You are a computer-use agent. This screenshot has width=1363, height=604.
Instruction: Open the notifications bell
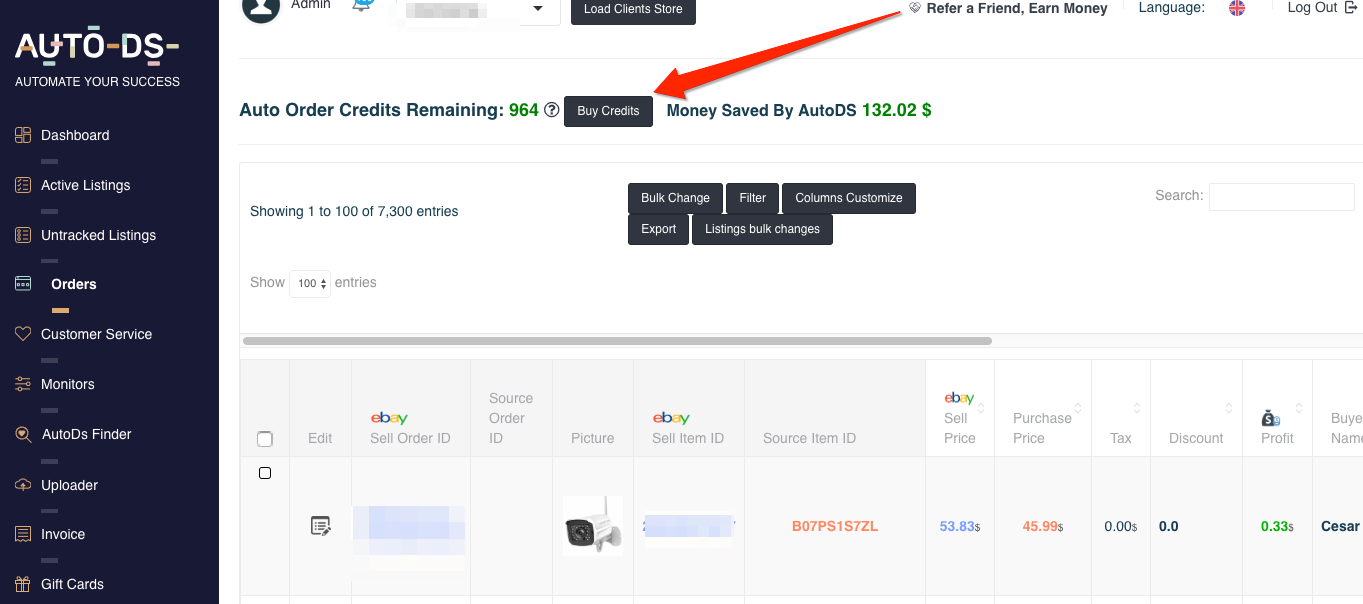pyautogui.click(x=361, y=6)
